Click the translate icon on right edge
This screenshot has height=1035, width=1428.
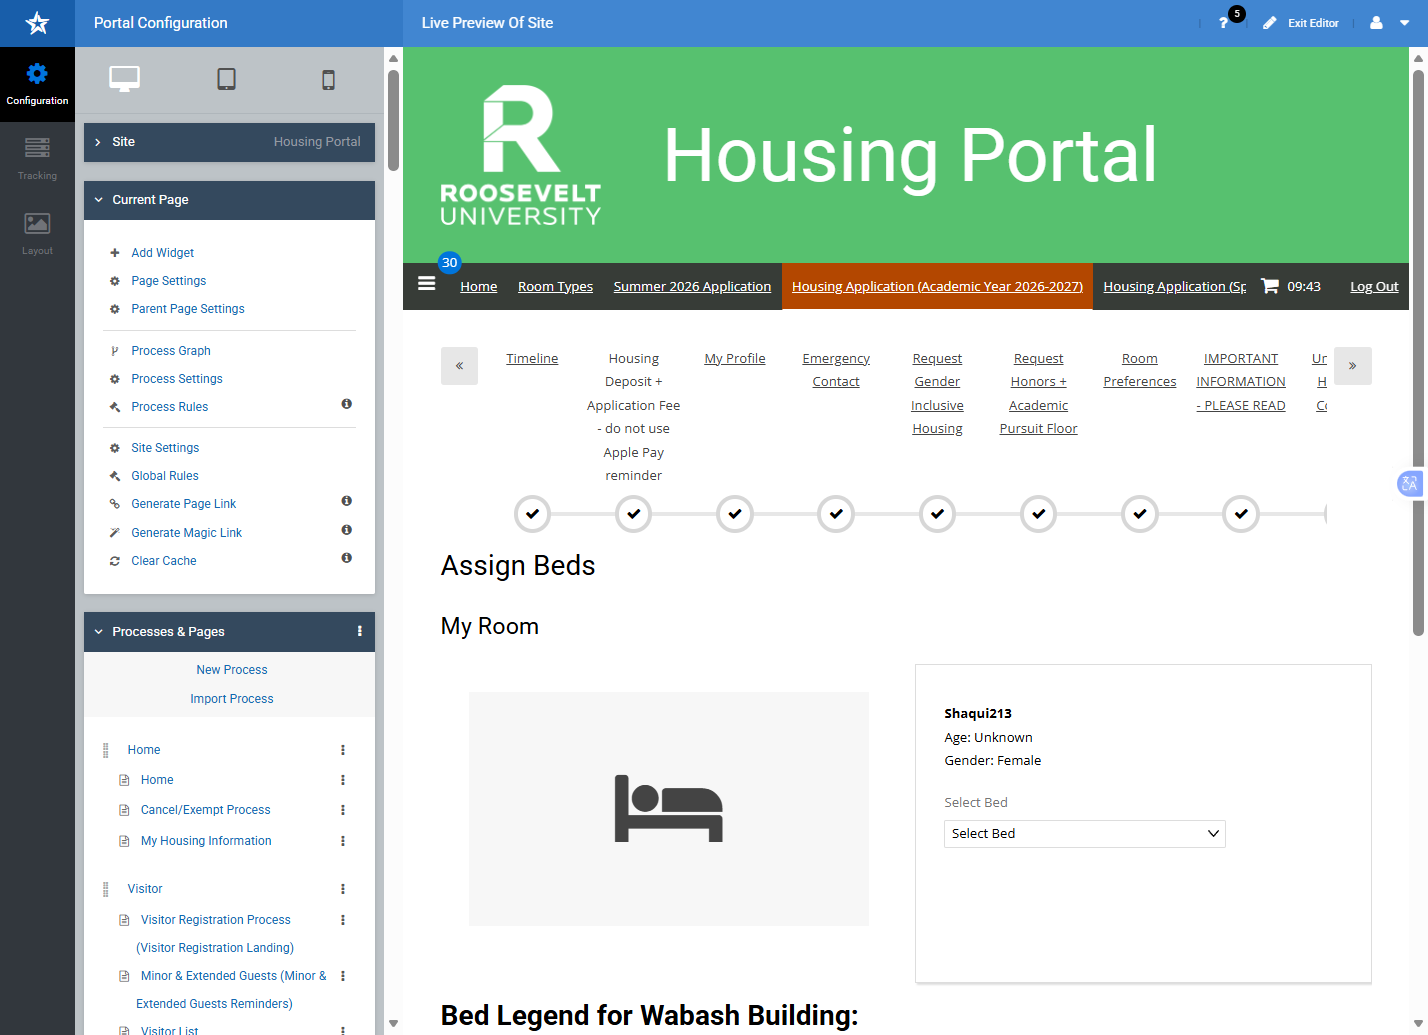[x=1410, y=484]
